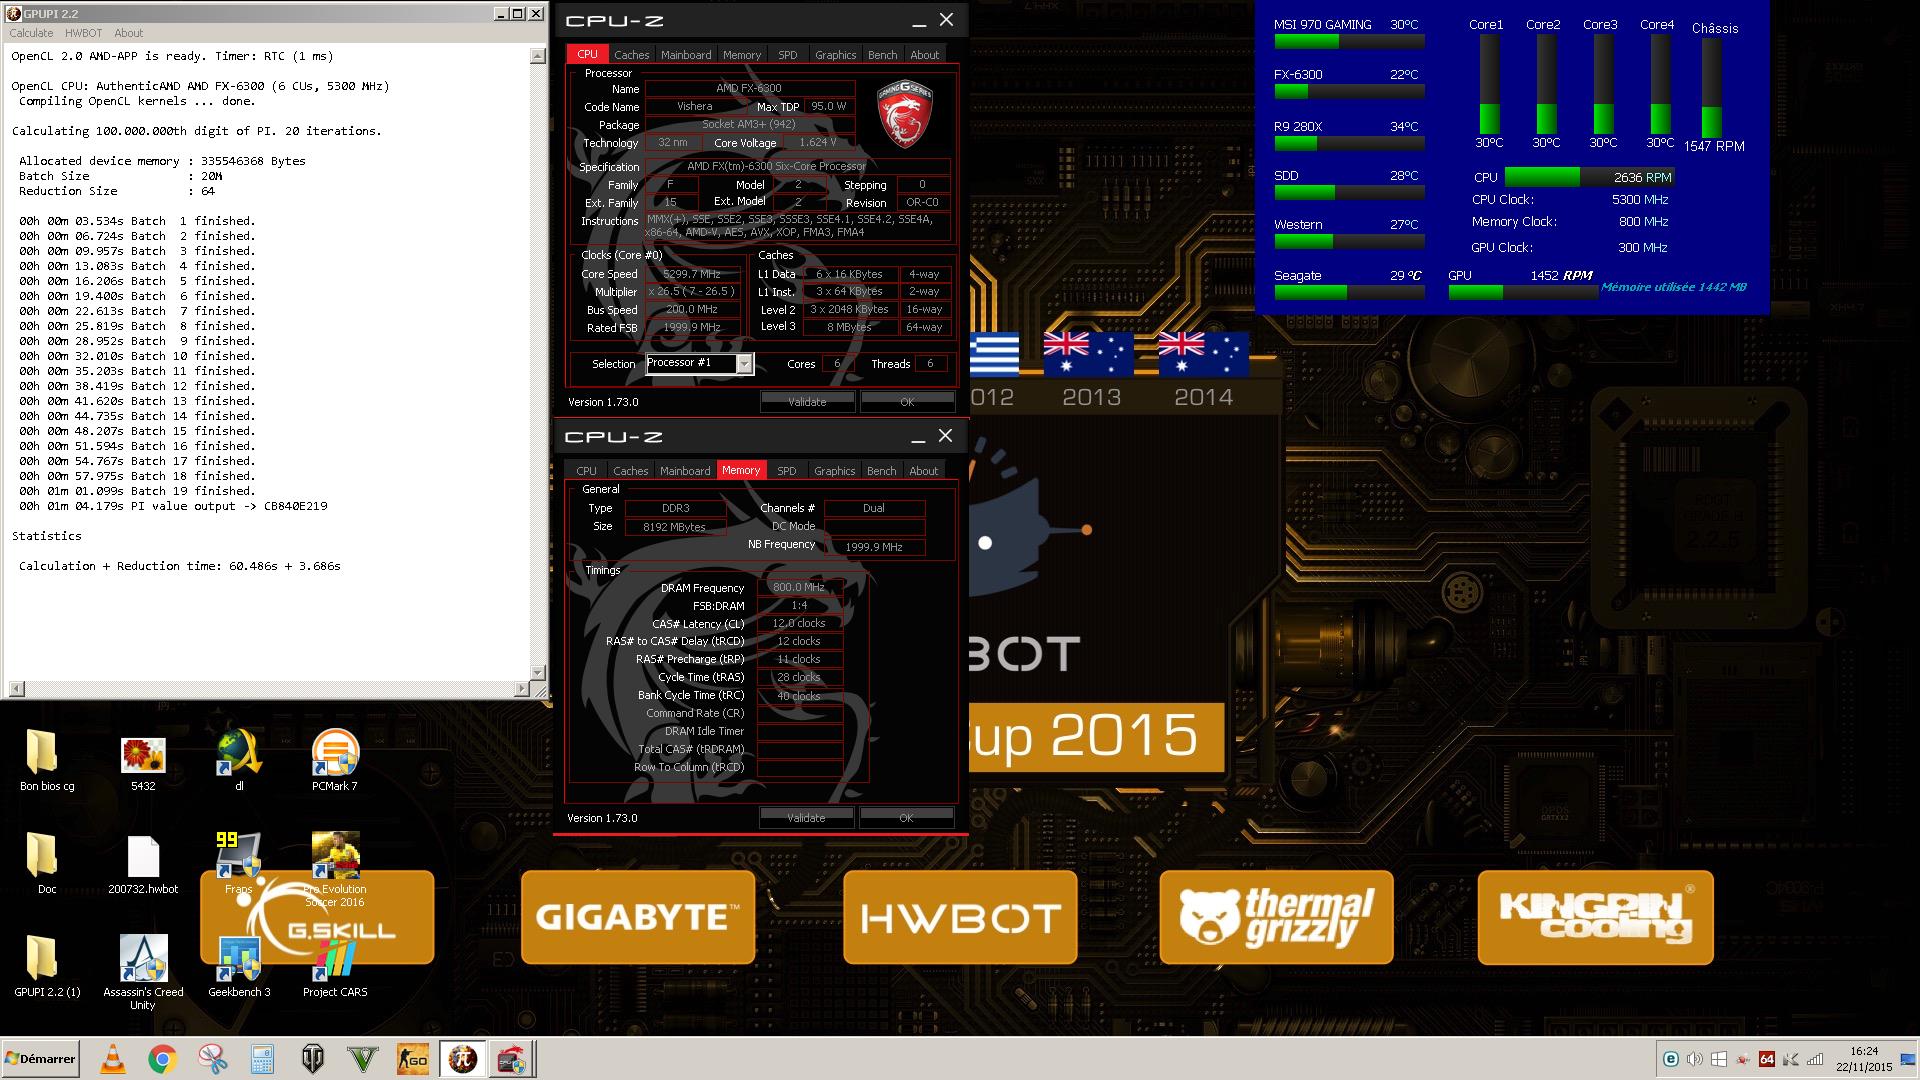1920x1080 pixels.
Task: Click OK in CPU-Z timings window
Action: (906, 818)
